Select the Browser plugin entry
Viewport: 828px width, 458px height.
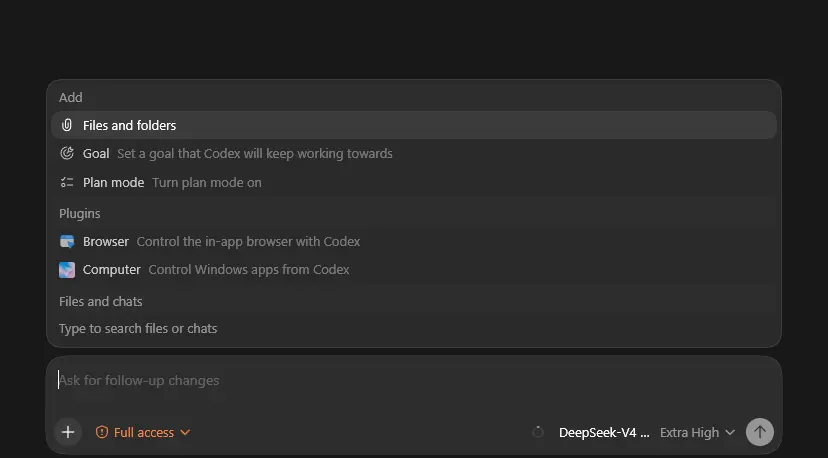coord(414,241)
